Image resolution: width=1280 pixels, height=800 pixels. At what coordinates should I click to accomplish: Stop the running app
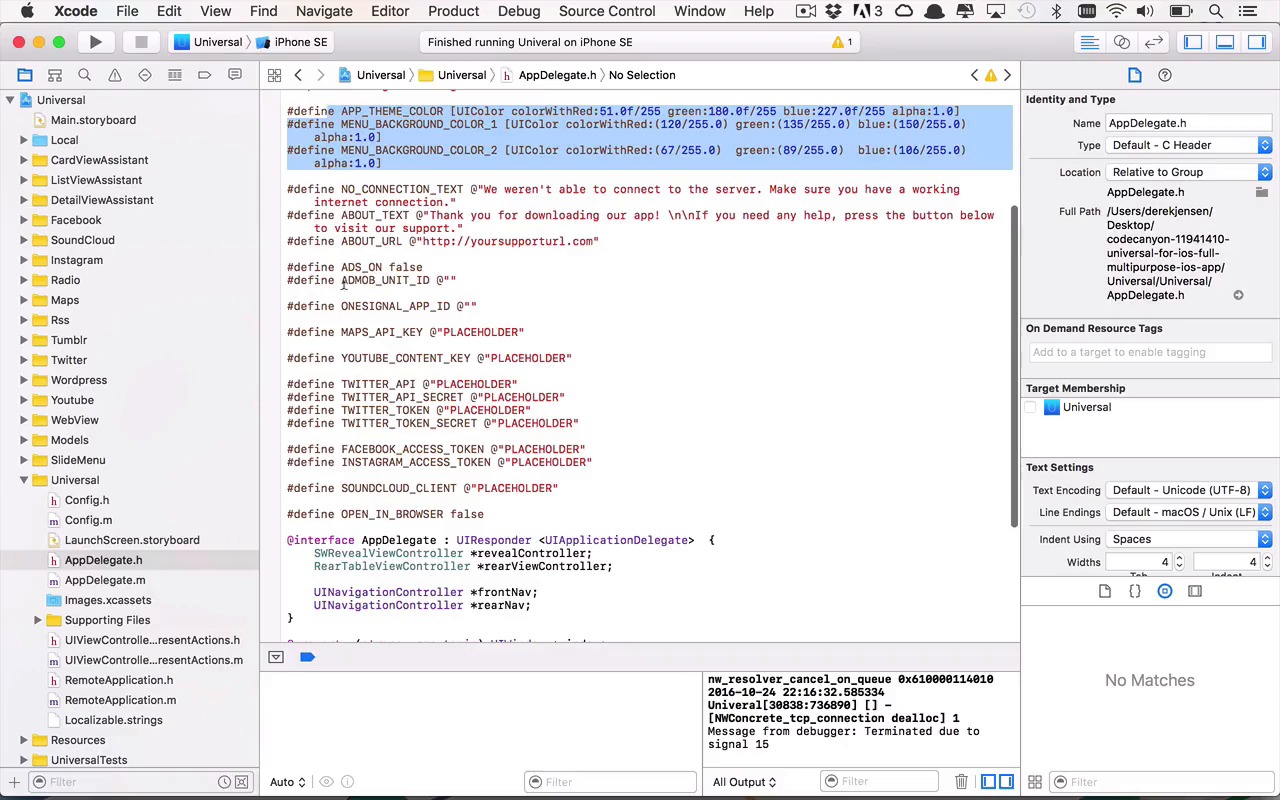141,42
